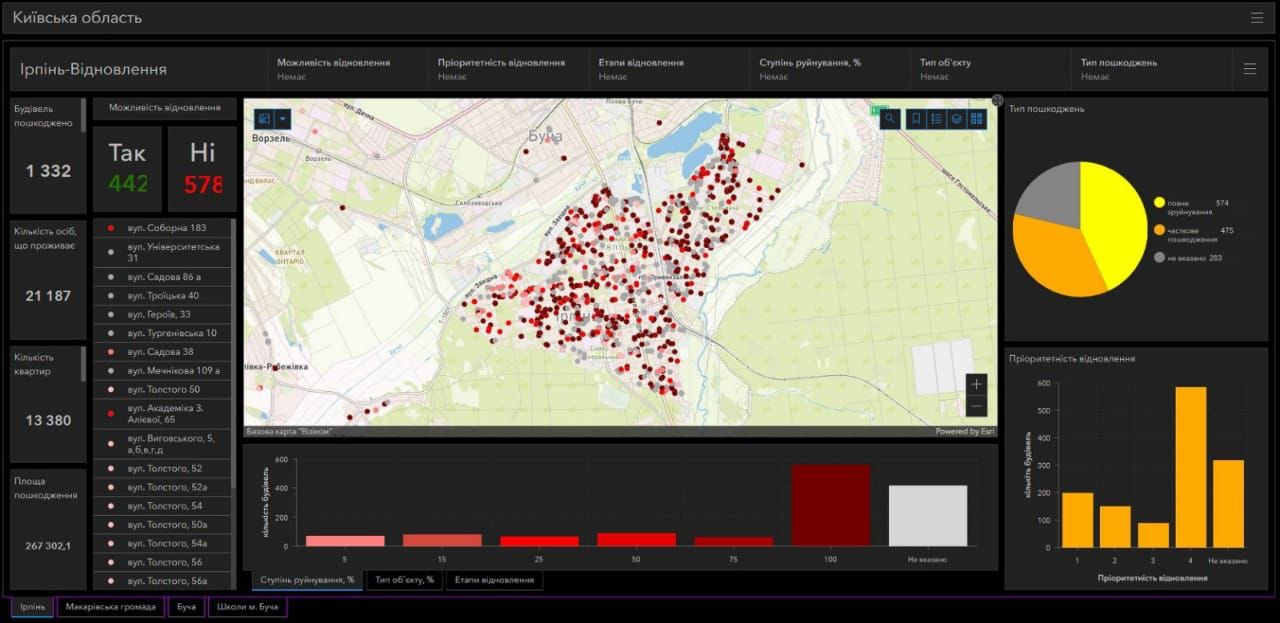The image size is (1280, 623).
Task: Click the Ворзель town label on map
Action: [x=271, y=138]
